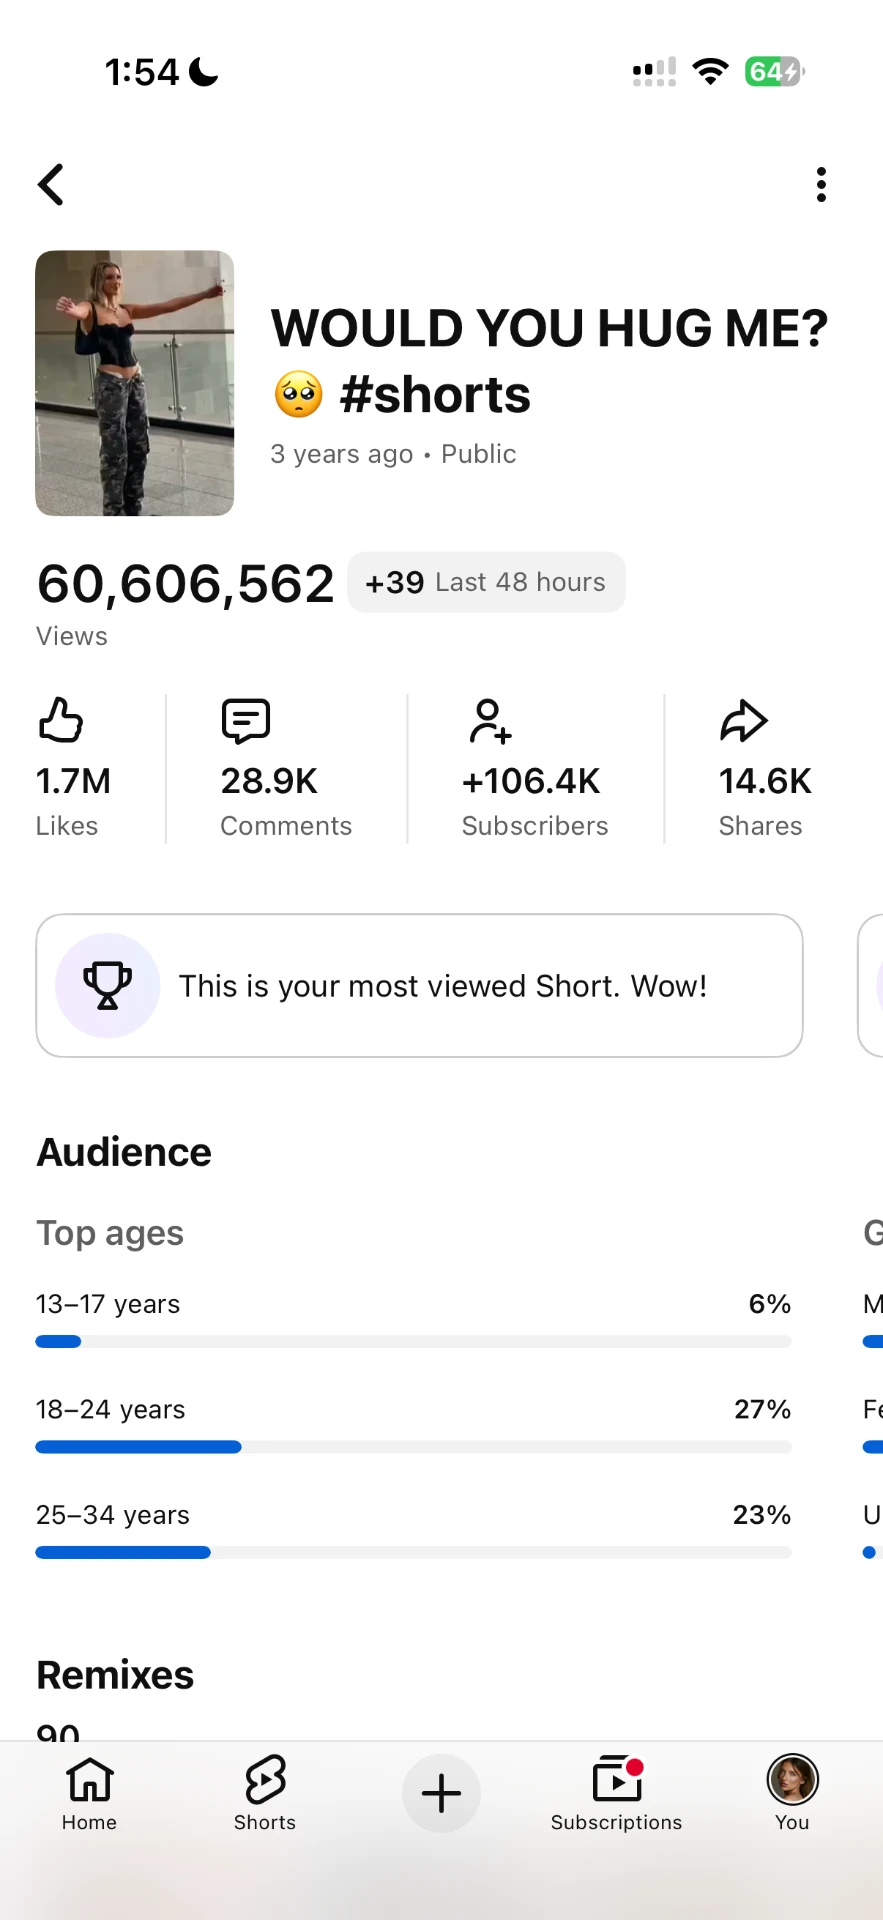Tap the partially visible next insight card
The image size is (883, 1920).
pos(870,986)
